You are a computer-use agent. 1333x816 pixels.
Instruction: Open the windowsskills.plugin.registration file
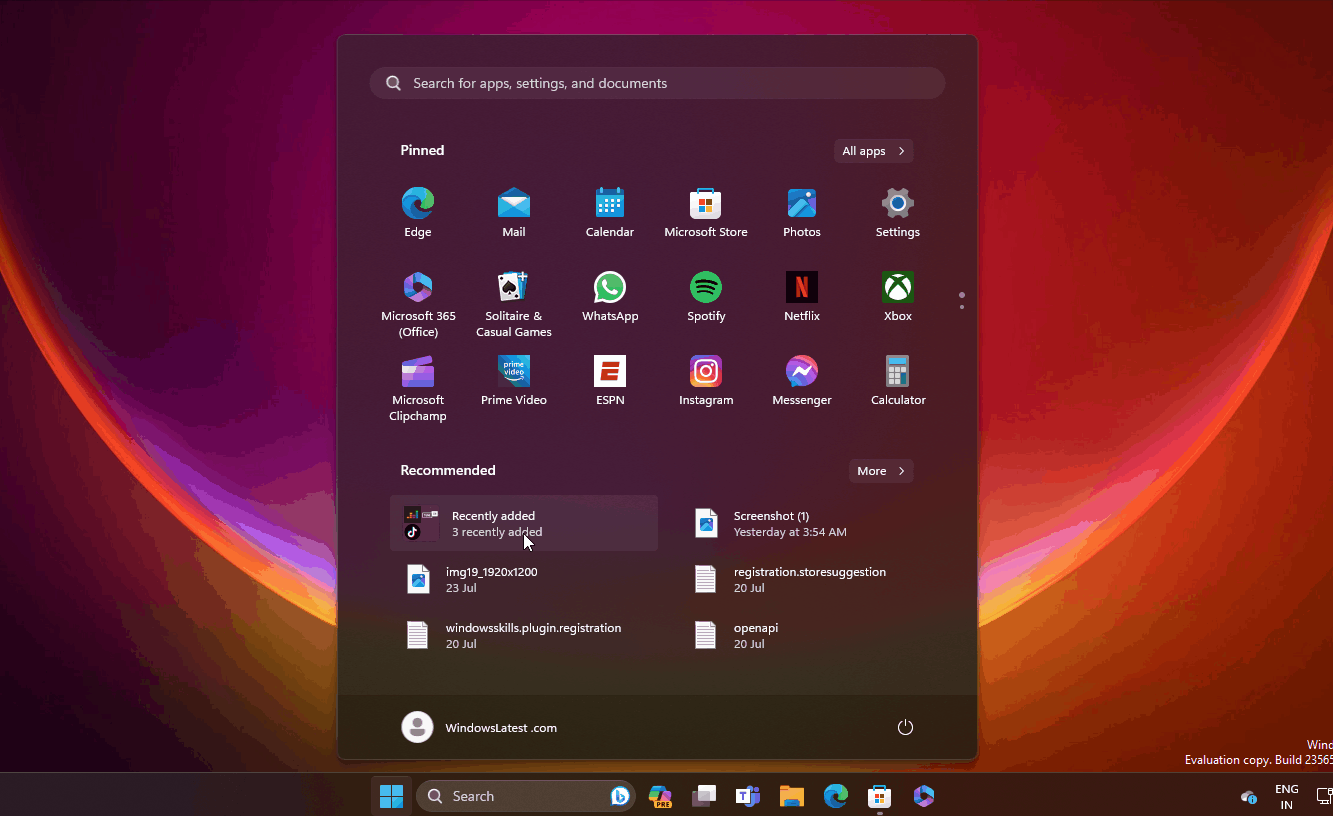(x=524, y=635)
